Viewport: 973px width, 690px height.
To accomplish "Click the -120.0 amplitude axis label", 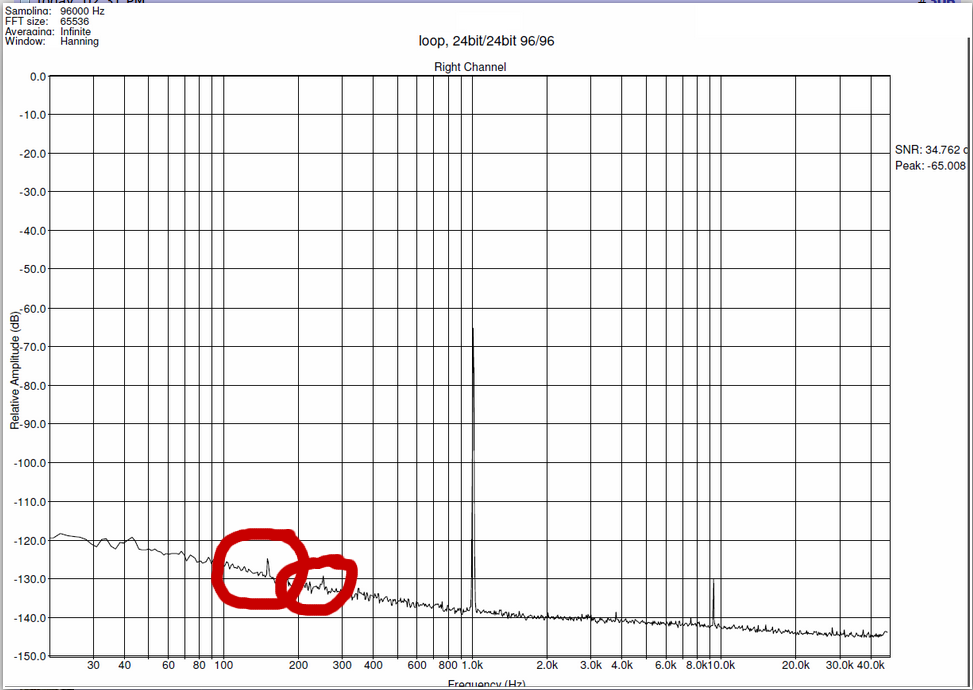I will (x=30, y=540).
